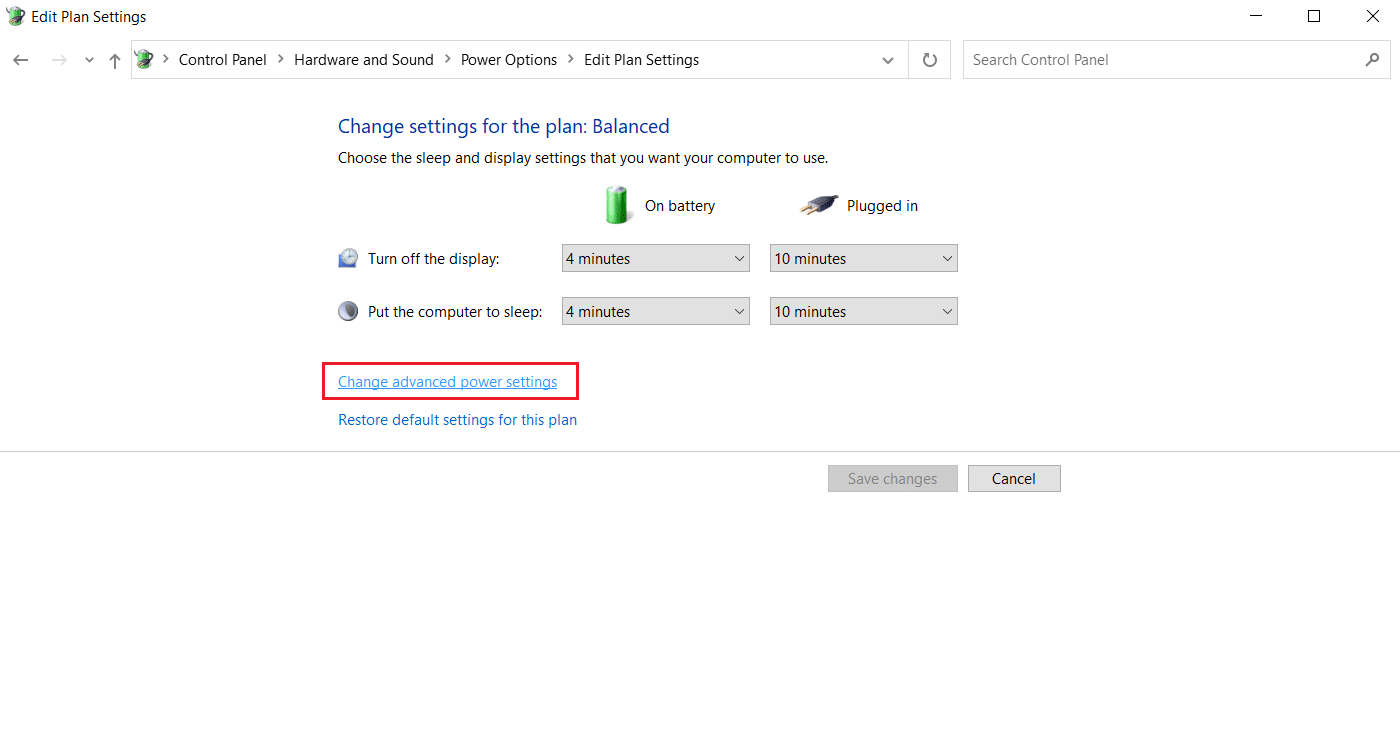
Task: Click the 'Turn off the display:' label
Action: point(434,259)
